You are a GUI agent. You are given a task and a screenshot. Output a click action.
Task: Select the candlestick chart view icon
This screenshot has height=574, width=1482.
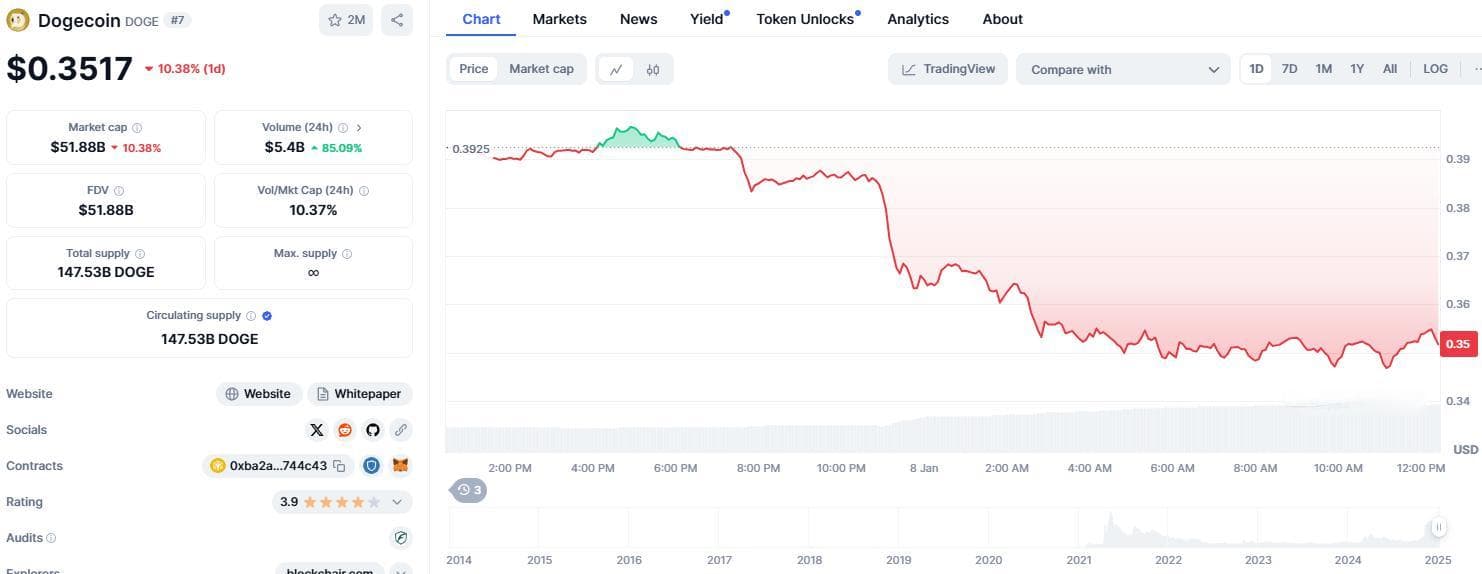point(653,69)
